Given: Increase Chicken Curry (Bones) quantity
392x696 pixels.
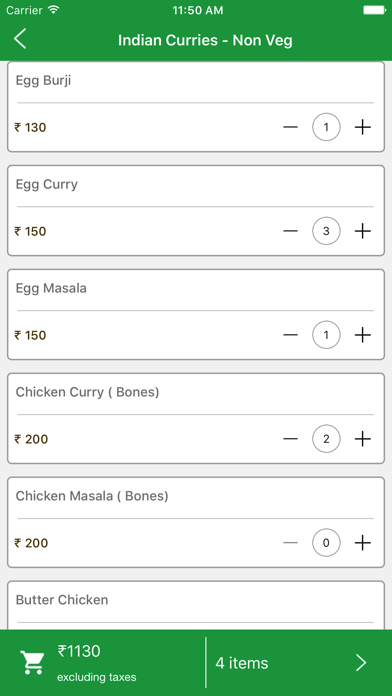Looking at the screenshot, I should (x=362, y=439).
